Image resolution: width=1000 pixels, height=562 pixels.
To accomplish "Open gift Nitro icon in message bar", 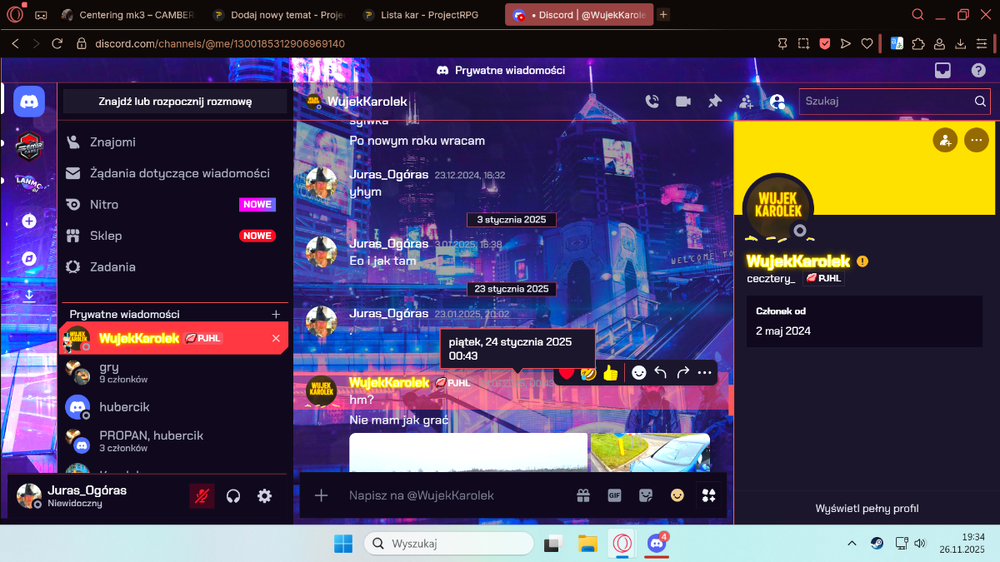I will tap(583, 496).
